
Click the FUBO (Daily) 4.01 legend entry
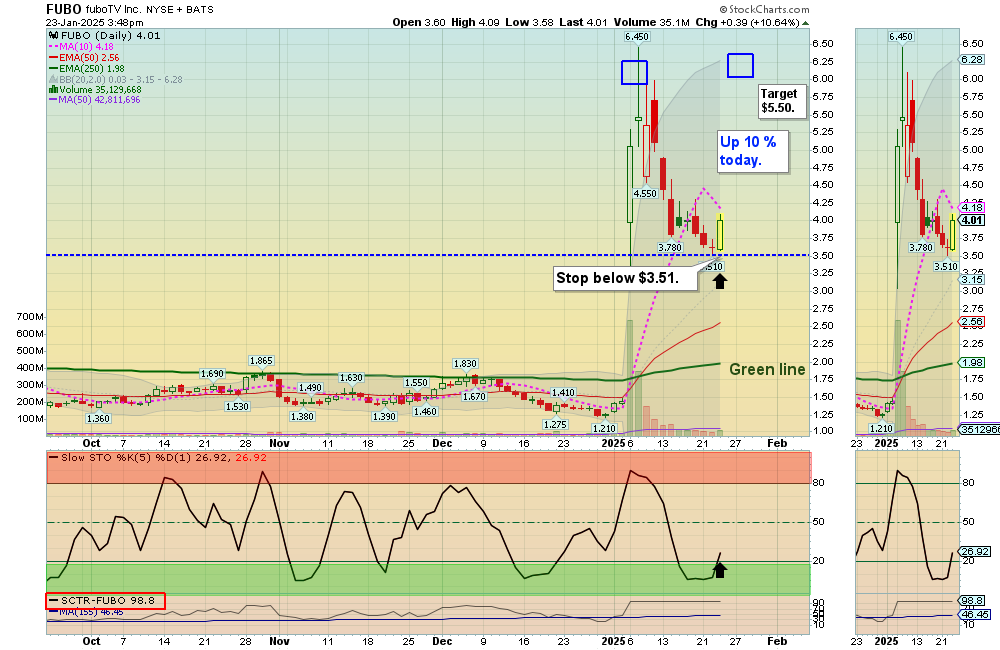pyautogui.click(x=105, y=36)
